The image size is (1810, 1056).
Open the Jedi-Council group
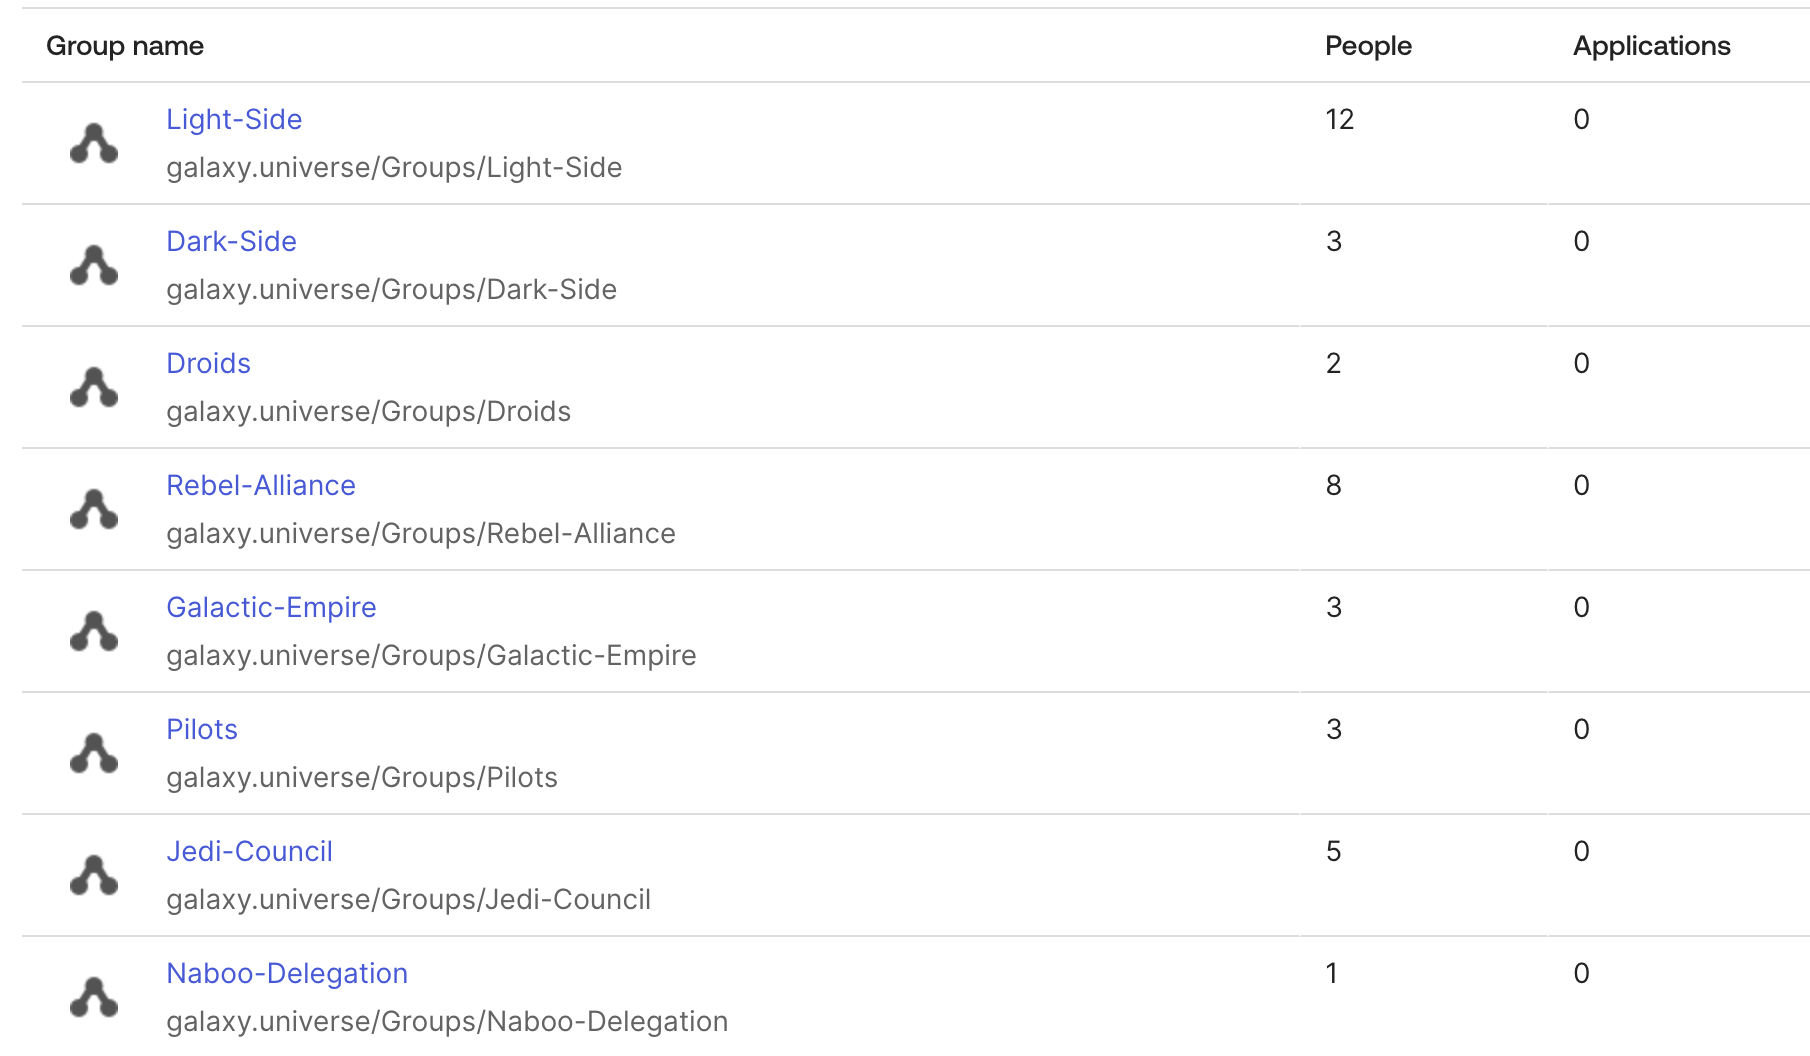click(249, 851)
